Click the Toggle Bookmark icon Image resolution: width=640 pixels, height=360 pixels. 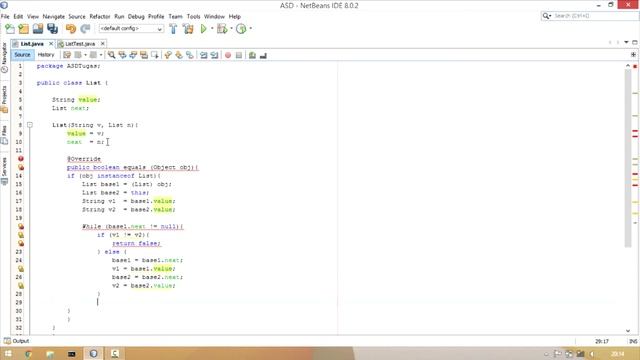pos(190,55)
